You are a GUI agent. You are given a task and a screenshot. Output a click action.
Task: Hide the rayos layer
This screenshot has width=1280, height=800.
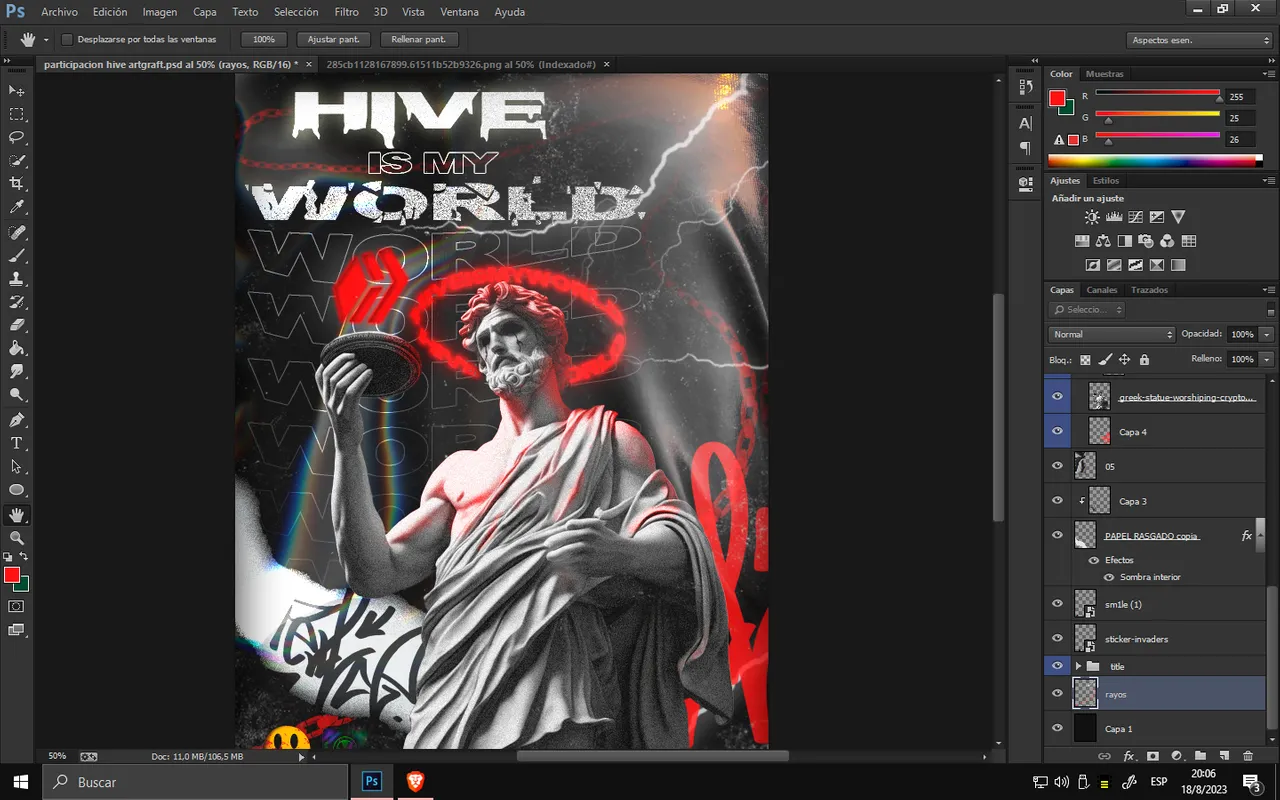coord(1057,693)
